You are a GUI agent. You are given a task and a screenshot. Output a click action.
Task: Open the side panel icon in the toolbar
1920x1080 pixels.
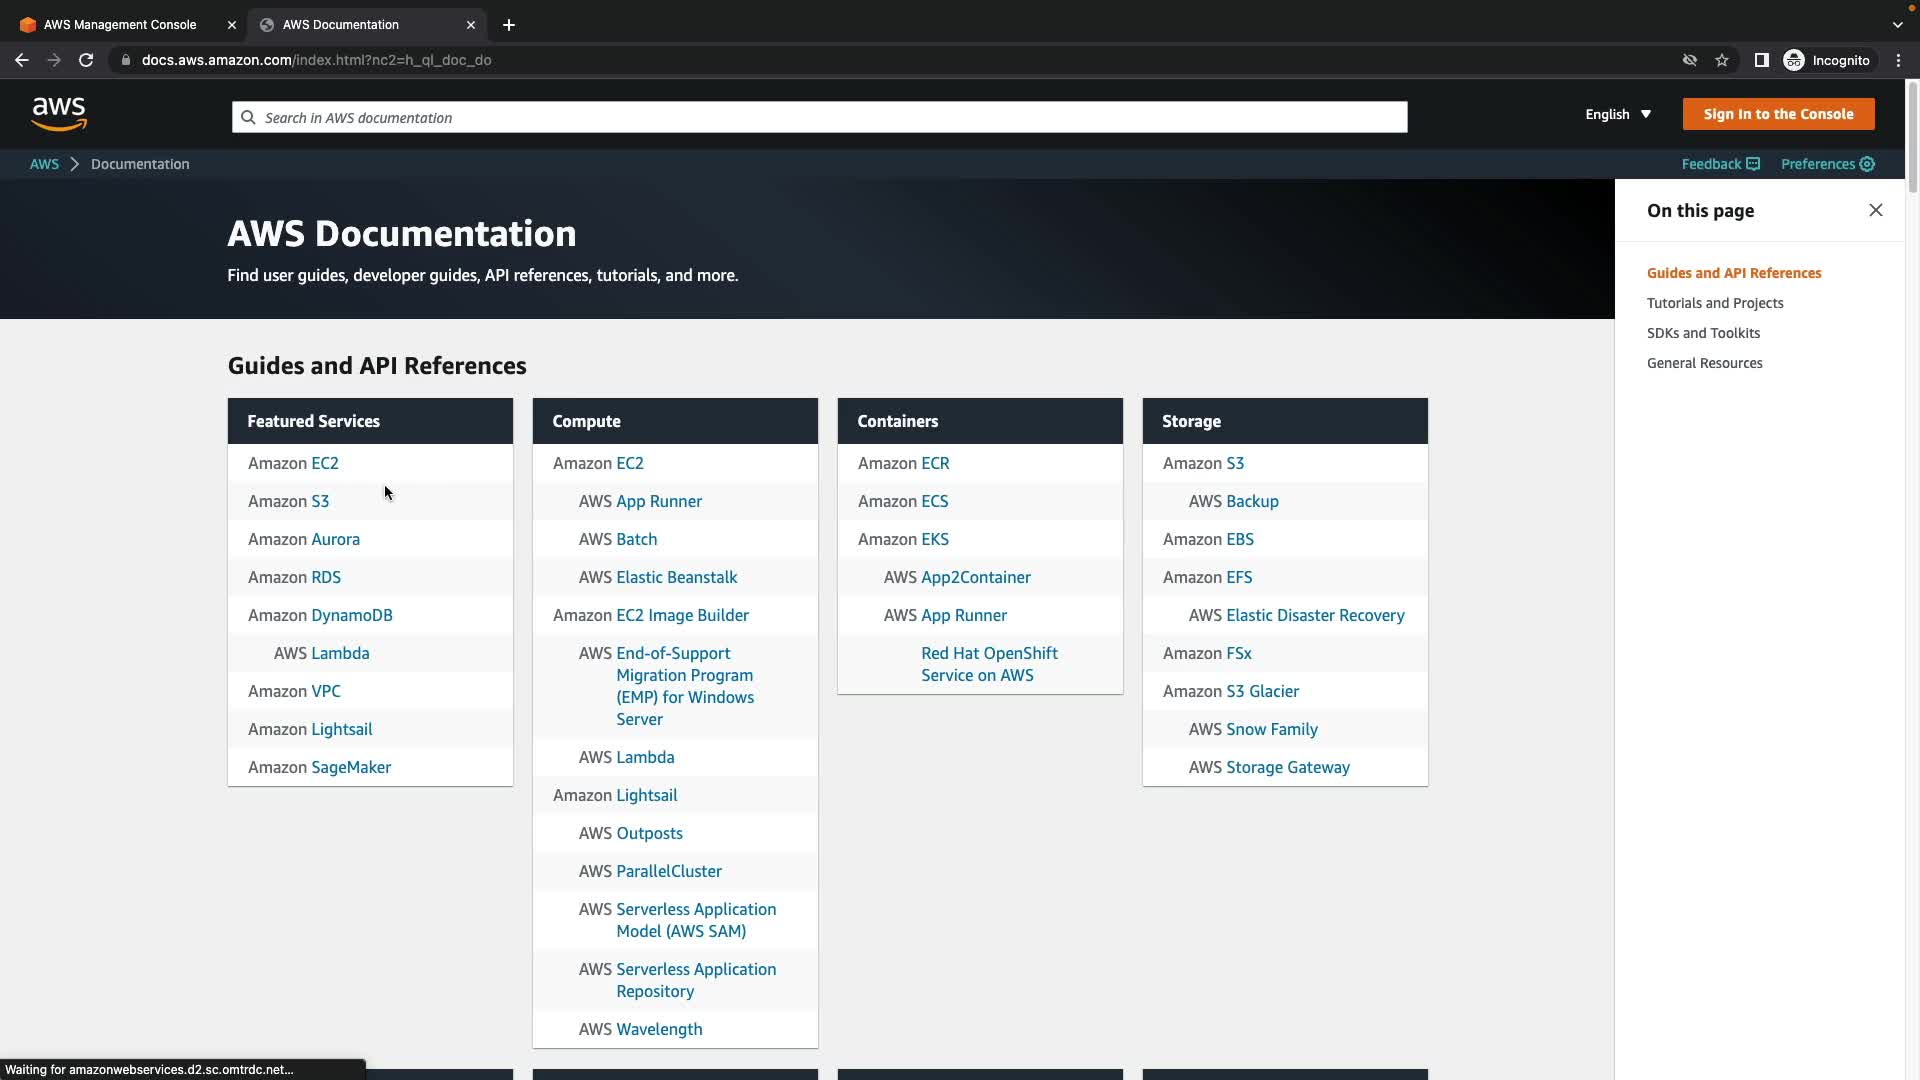1762,60
